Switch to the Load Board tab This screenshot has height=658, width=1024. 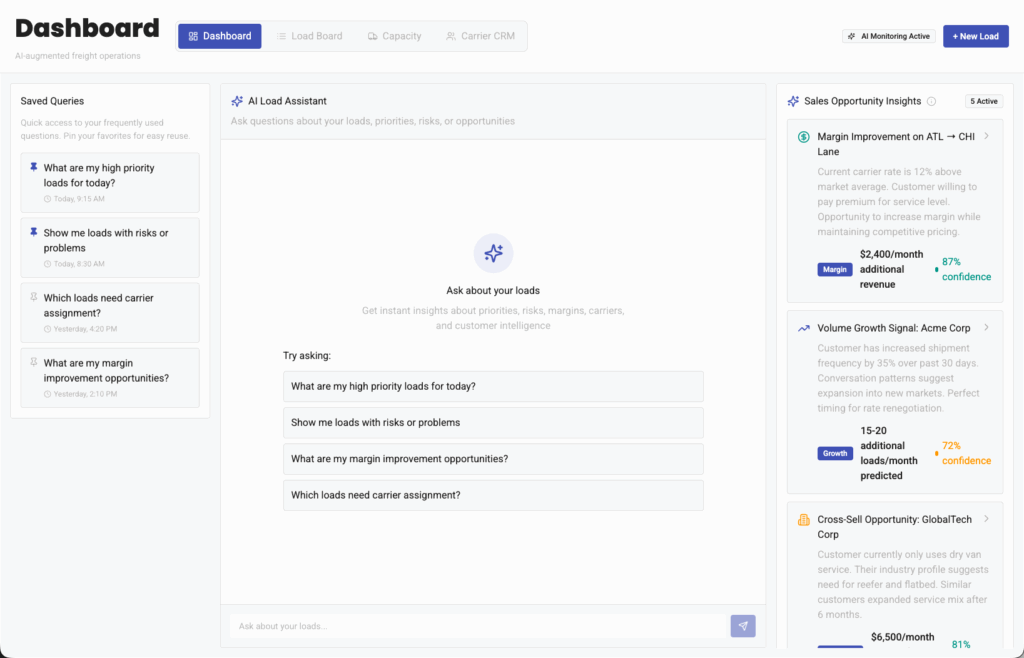[x=310, y=36]
